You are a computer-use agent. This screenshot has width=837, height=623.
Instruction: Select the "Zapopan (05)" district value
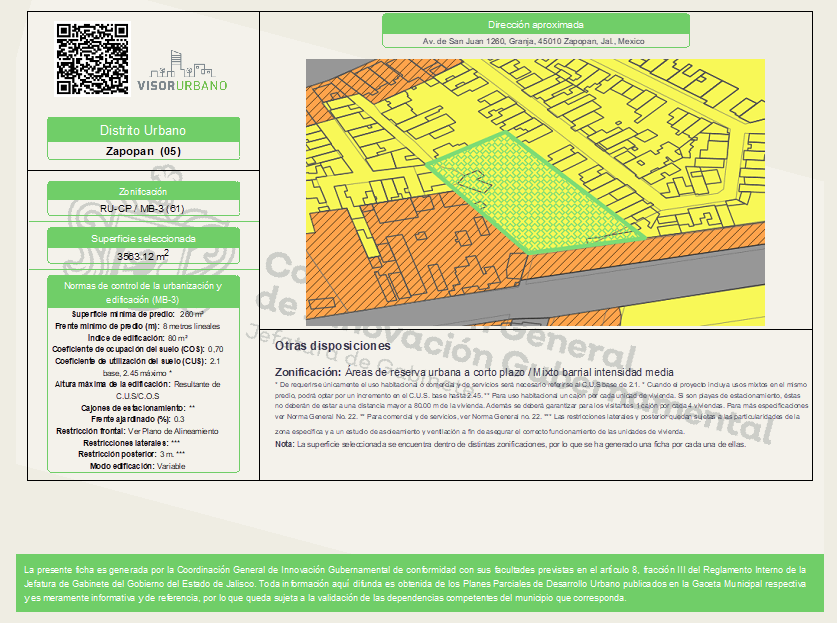click(x=143, y=151)
